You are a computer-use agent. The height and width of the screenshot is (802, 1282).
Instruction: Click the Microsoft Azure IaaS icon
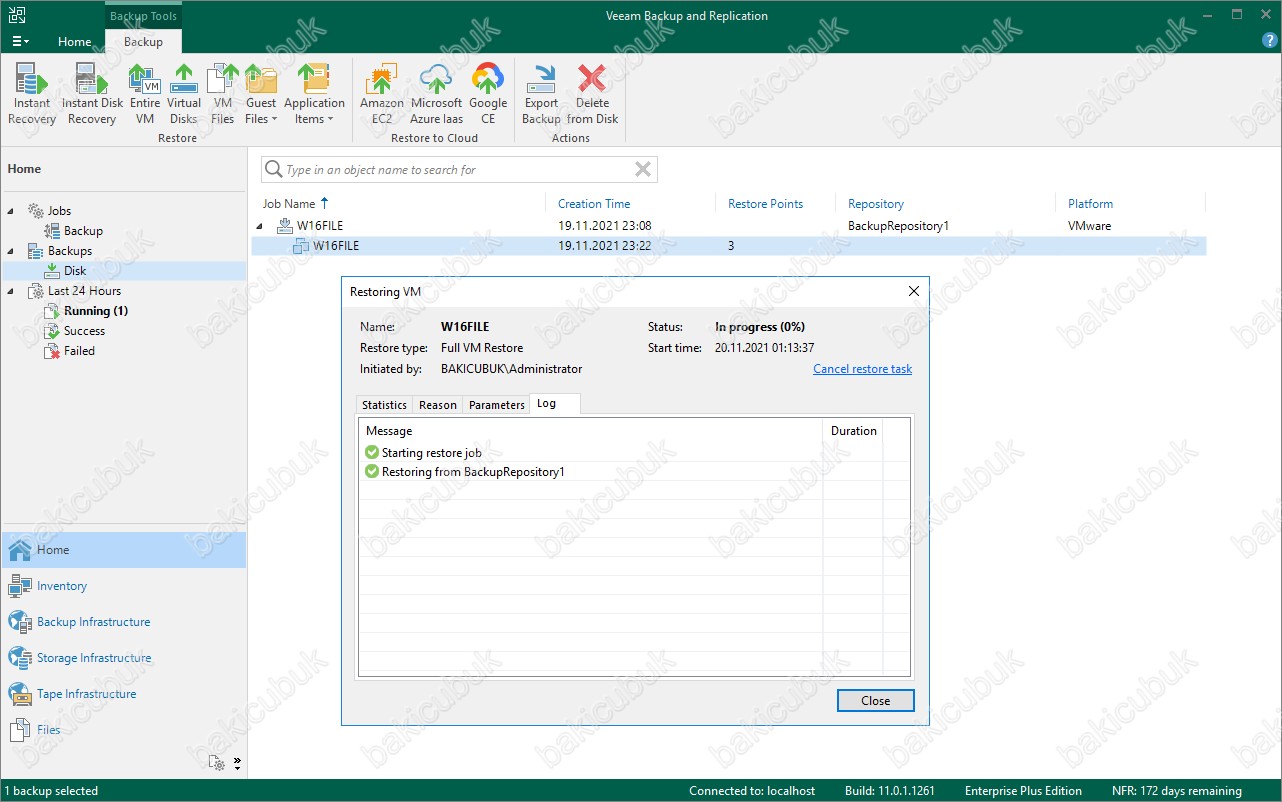point(437,94)
